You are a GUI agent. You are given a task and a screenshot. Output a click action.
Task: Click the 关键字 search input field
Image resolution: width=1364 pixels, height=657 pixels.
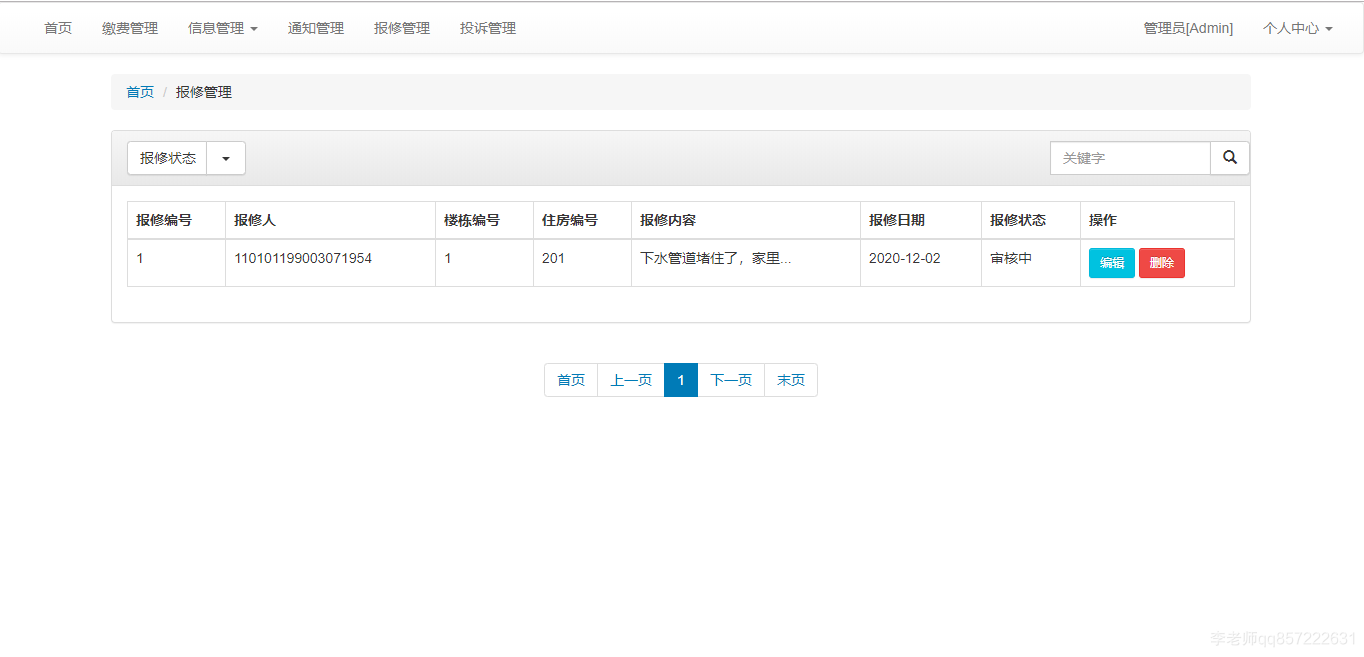pyautogui.click(x=1130, y=157)
